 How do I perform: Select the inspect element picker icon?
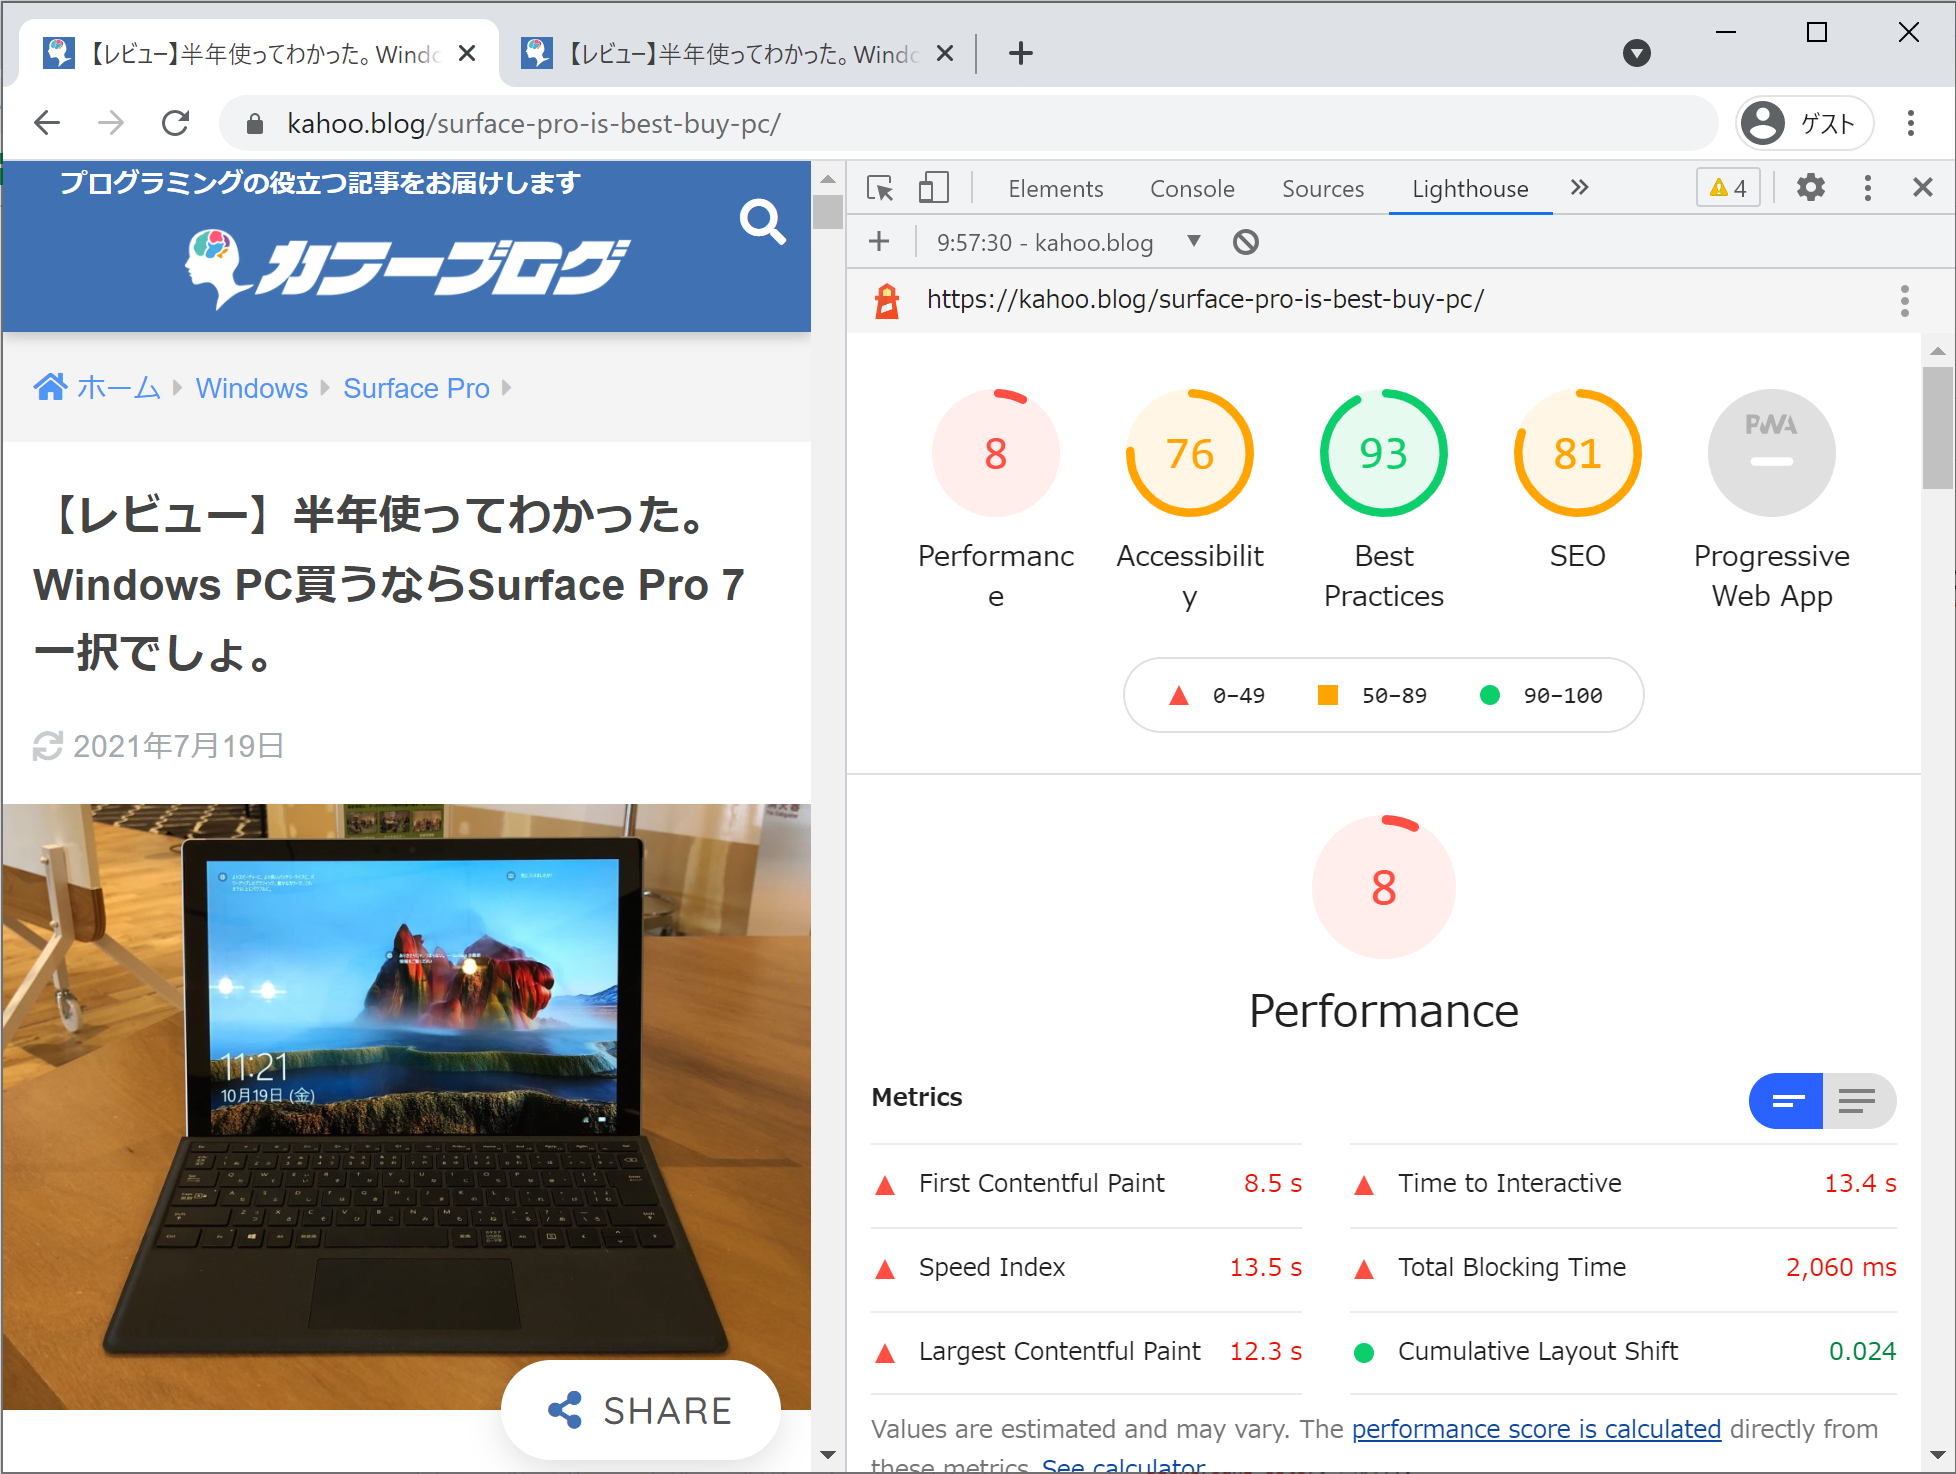coord(880,188)
